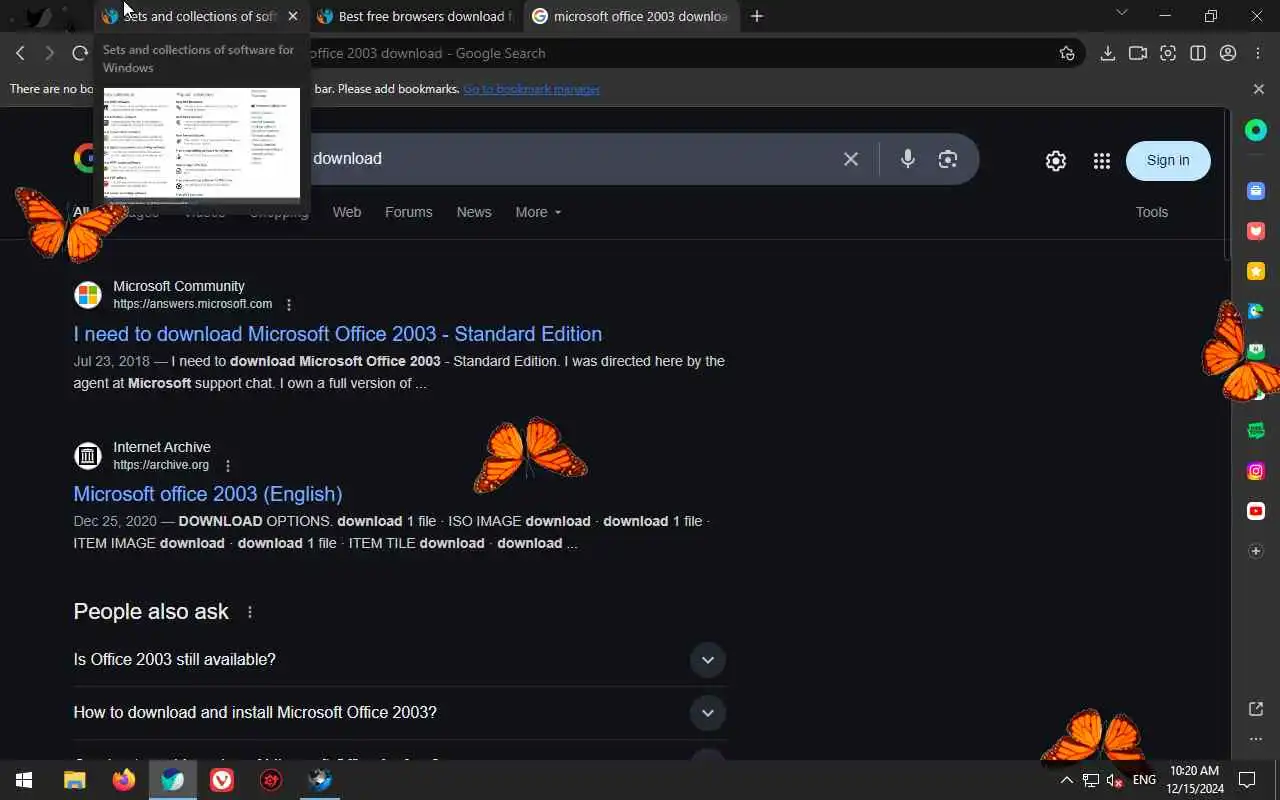Open the red Pocket-style sidebar icon
This screenshot has width=1280, height=800.
tap(1256, 231)
